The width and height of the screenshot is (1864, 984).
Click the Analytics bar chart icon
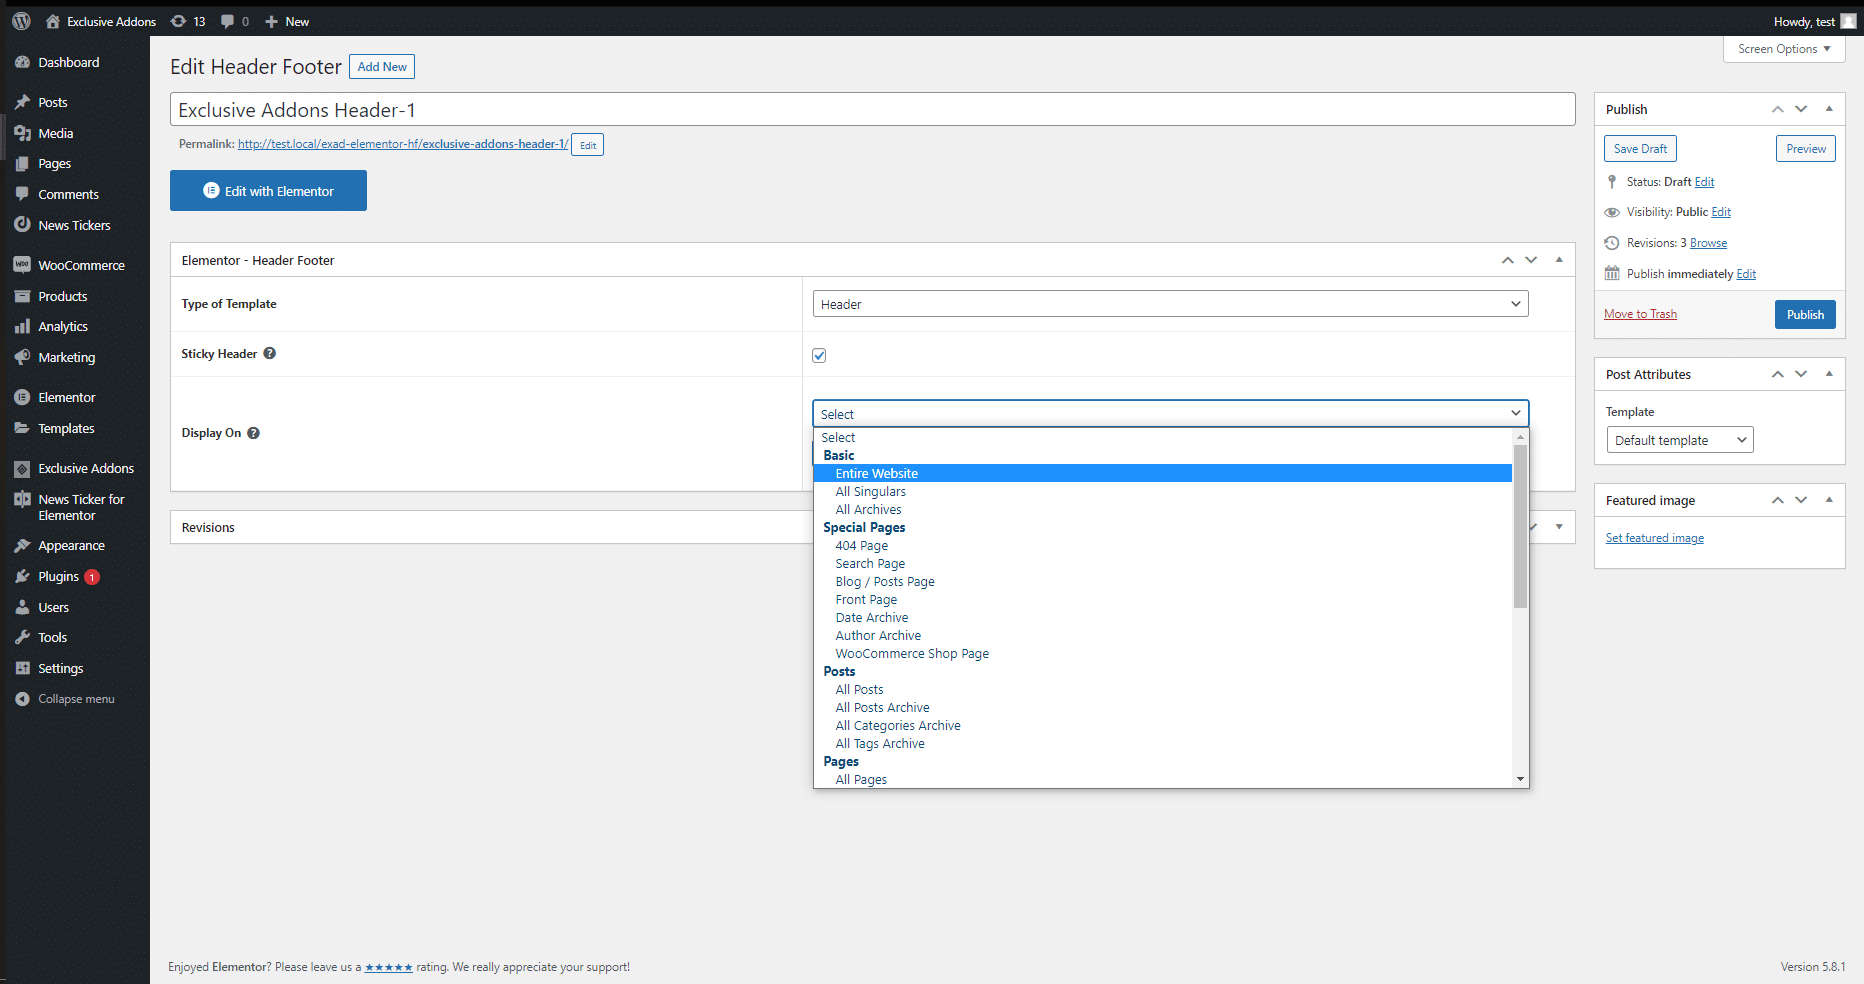coord(22,326)
